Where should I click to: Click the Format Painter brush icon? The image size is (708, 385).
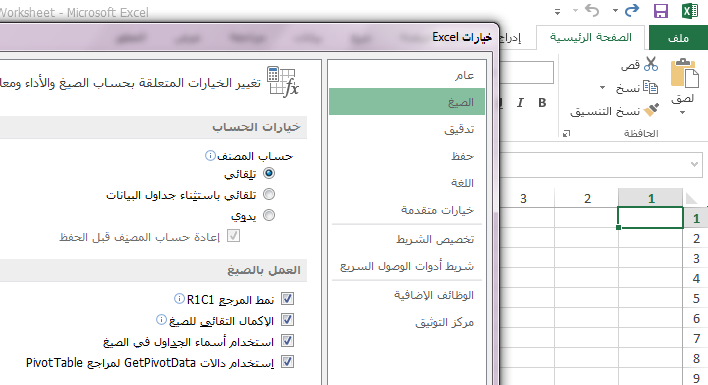[x=651, y=110]
